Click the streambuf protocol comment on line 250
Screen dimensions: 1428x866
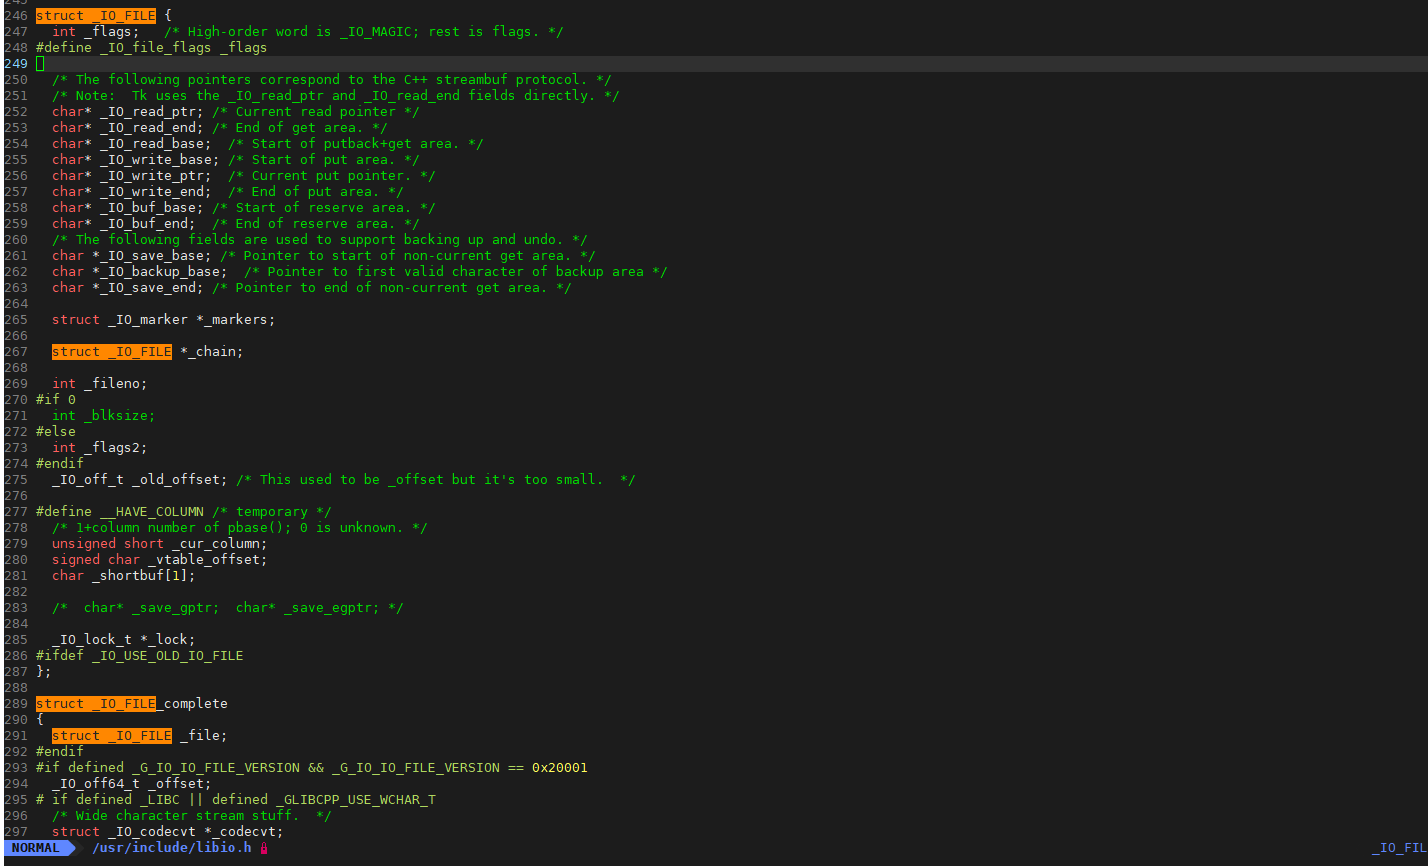(x=332, y=80)
